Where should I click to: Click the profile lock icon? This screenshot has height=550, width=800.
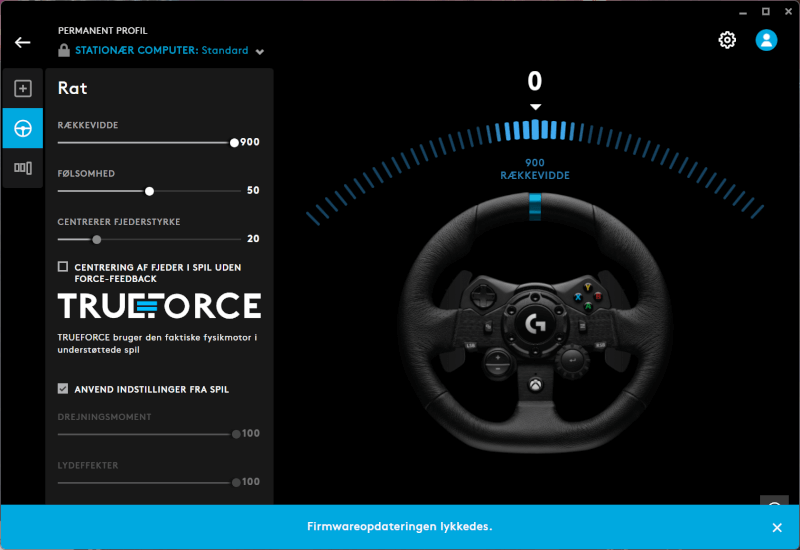[x=64, y=50]
